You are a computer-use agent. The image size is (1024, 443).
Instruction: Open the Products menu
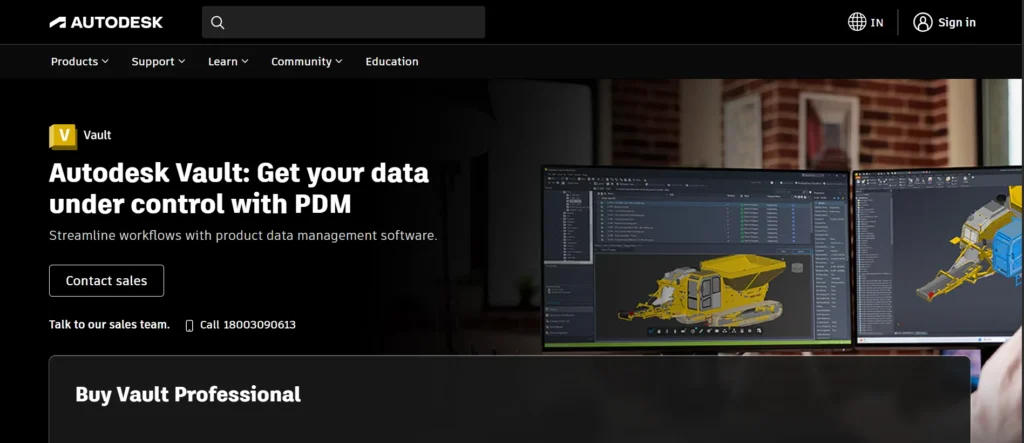click(x=80, y=61)
